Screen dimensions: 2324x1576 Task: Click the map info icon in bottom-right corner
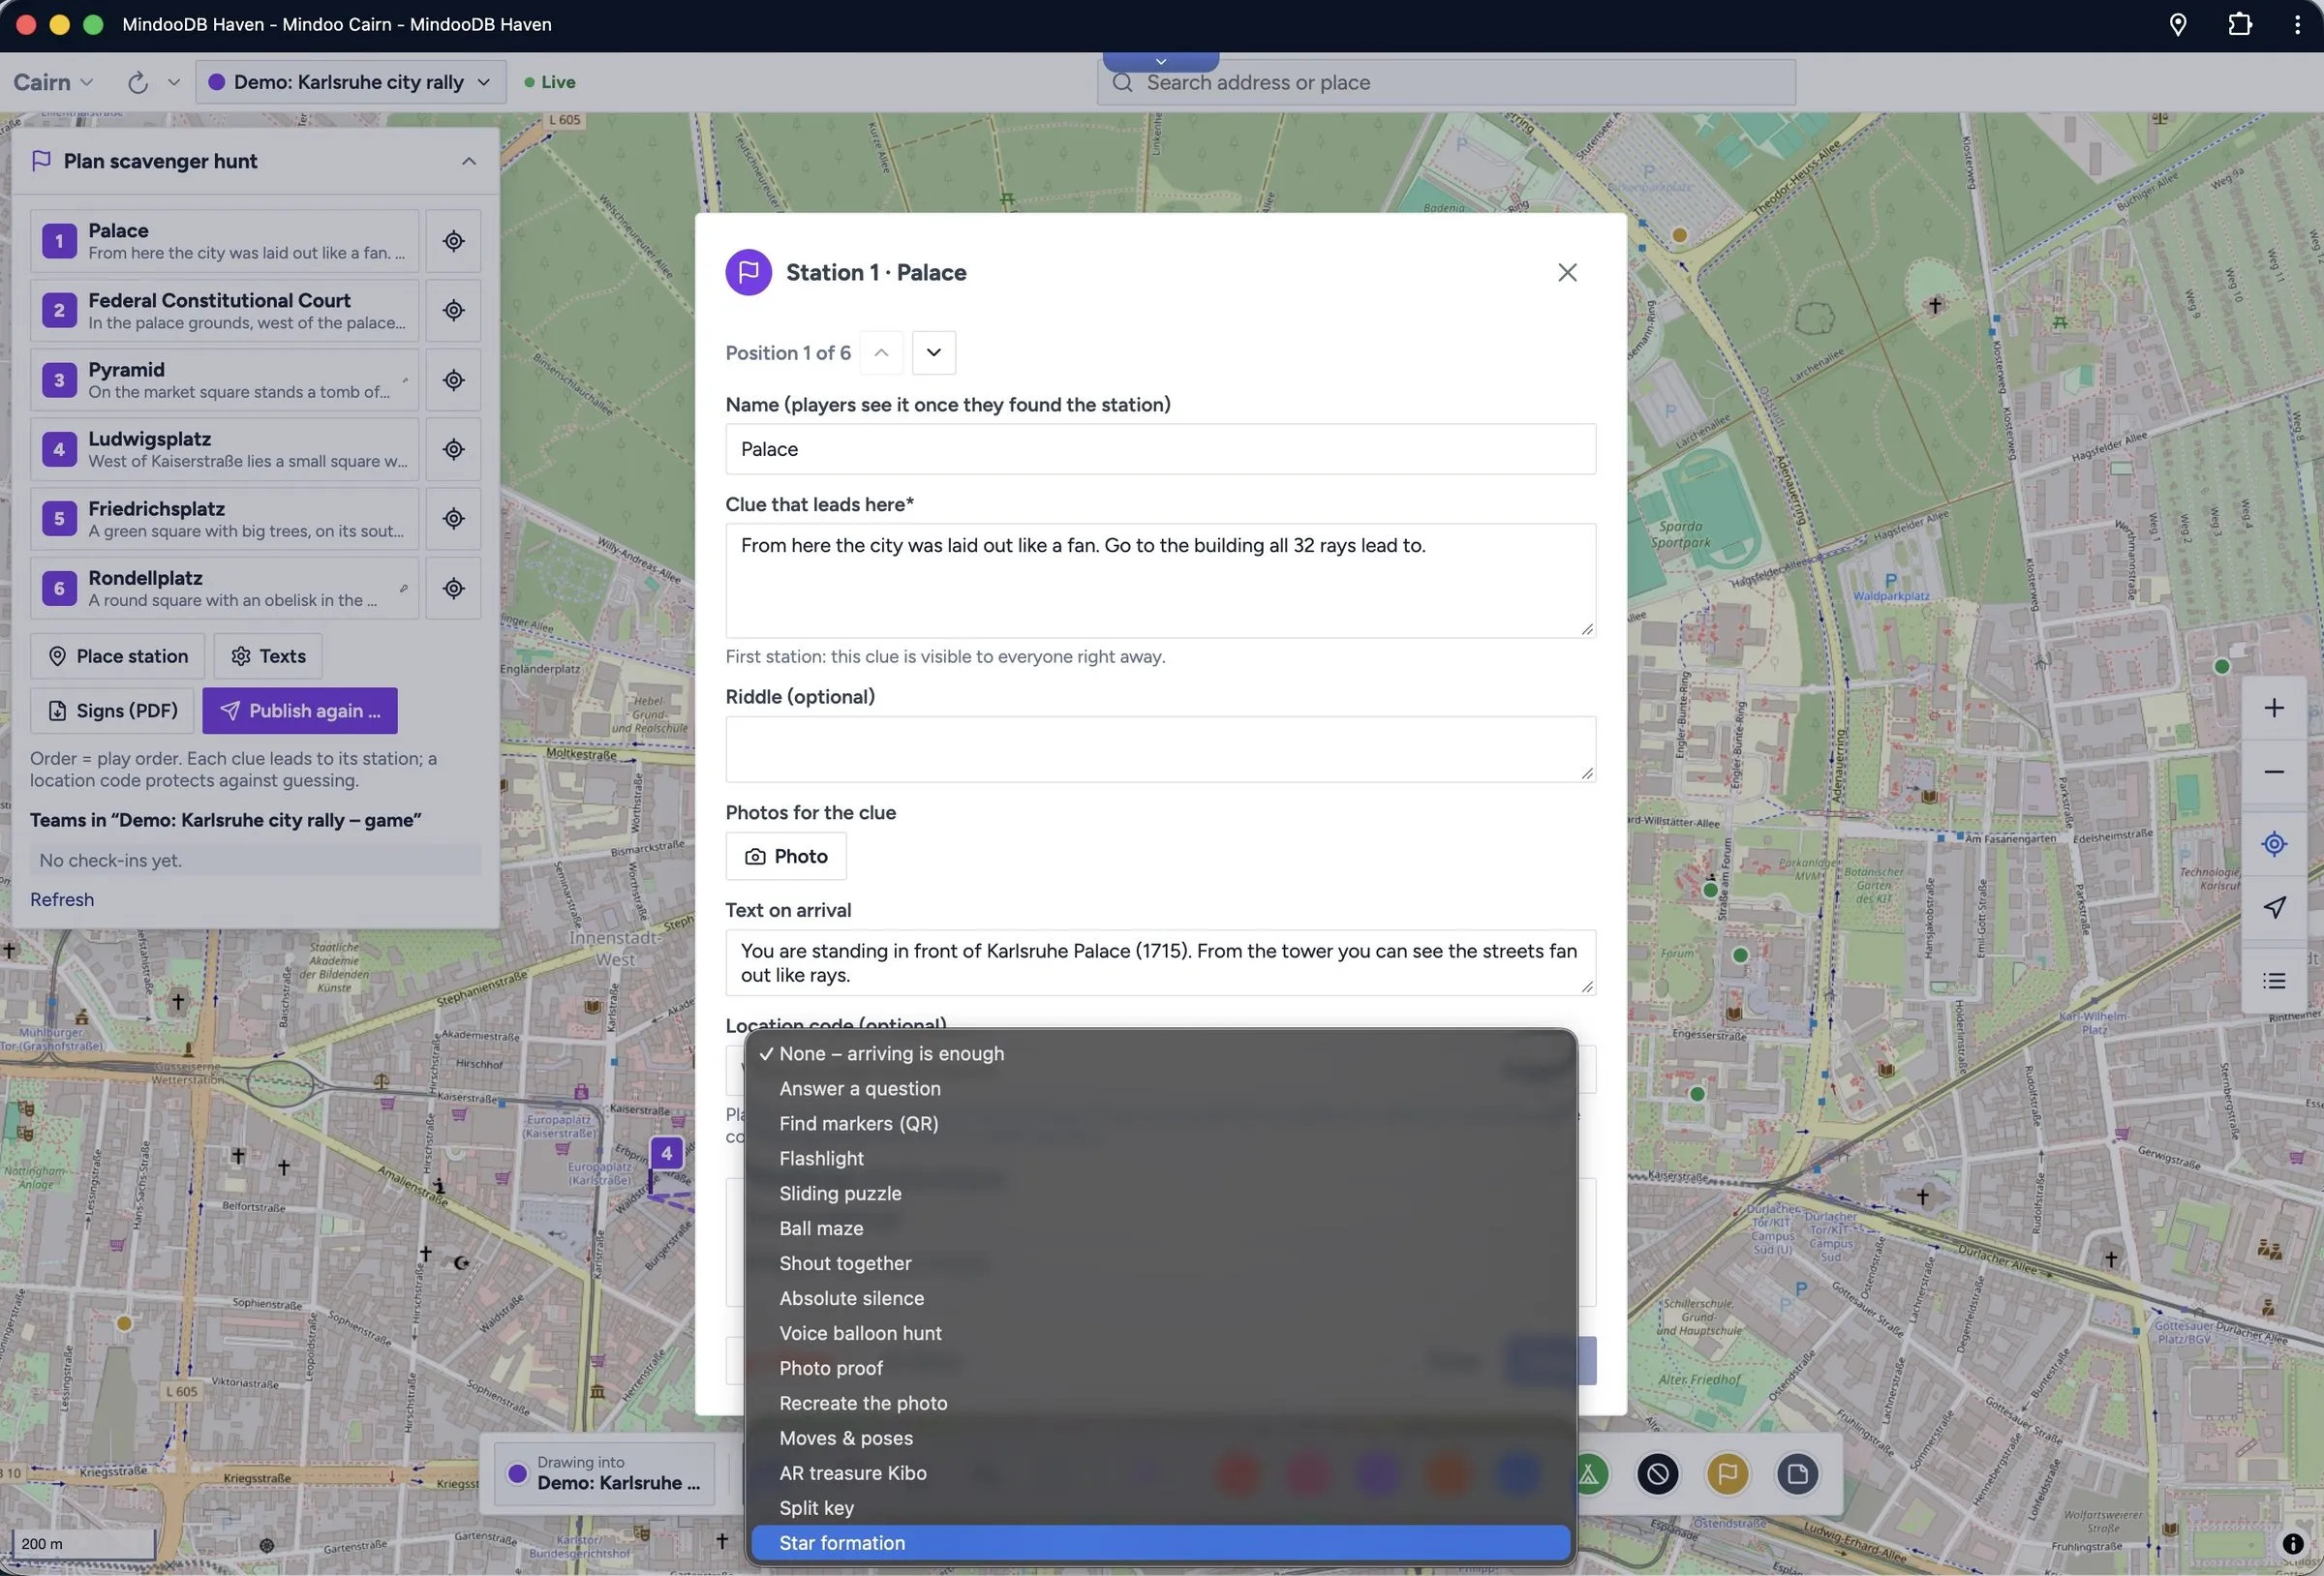point(2292,1544)
